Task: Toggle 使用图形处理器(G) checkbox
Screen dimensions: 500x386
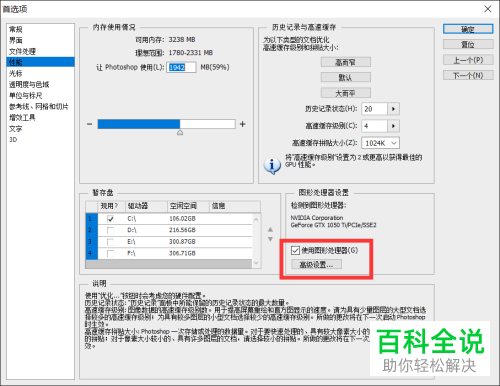Action: tap(295, 250)
